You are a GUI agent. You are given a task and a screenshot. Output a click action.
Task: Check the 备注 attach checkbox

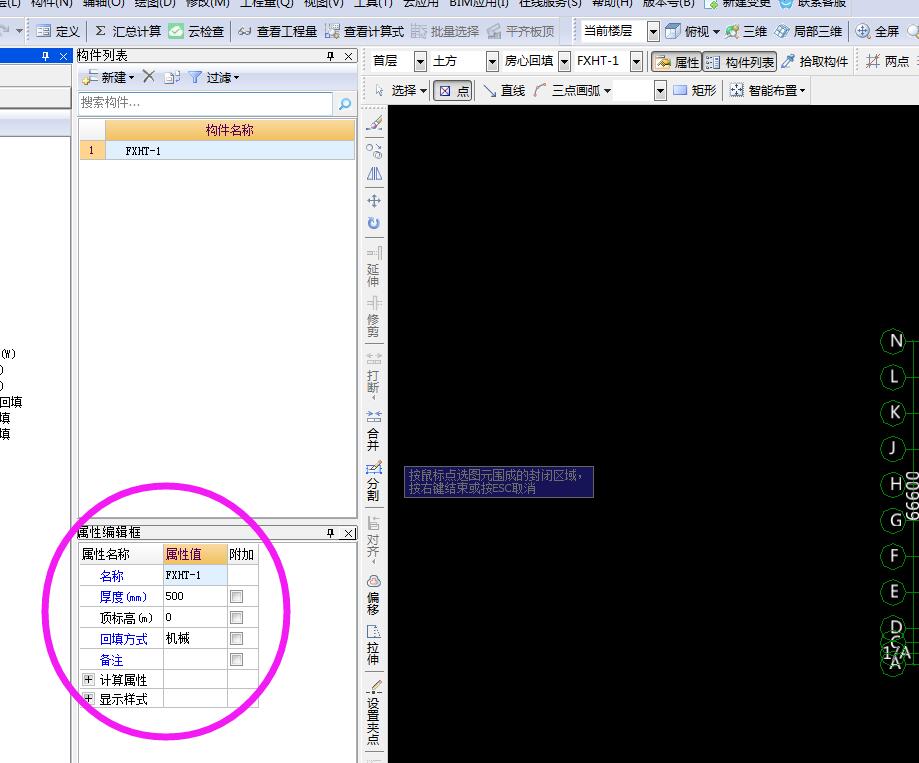[x=237, y=660]
